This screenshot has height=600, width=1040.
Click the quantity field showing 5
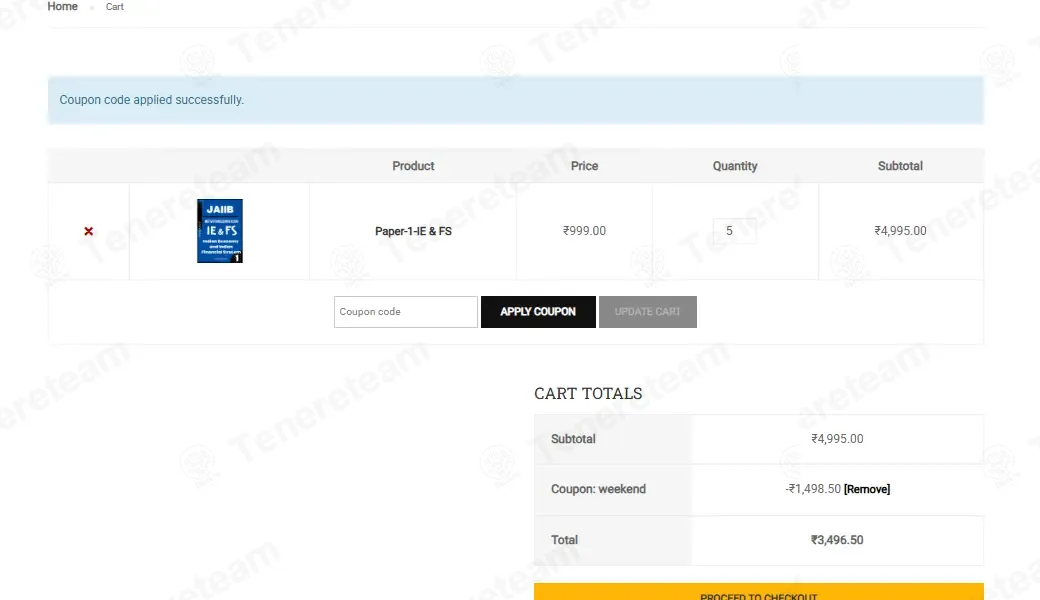coord(734,231)
